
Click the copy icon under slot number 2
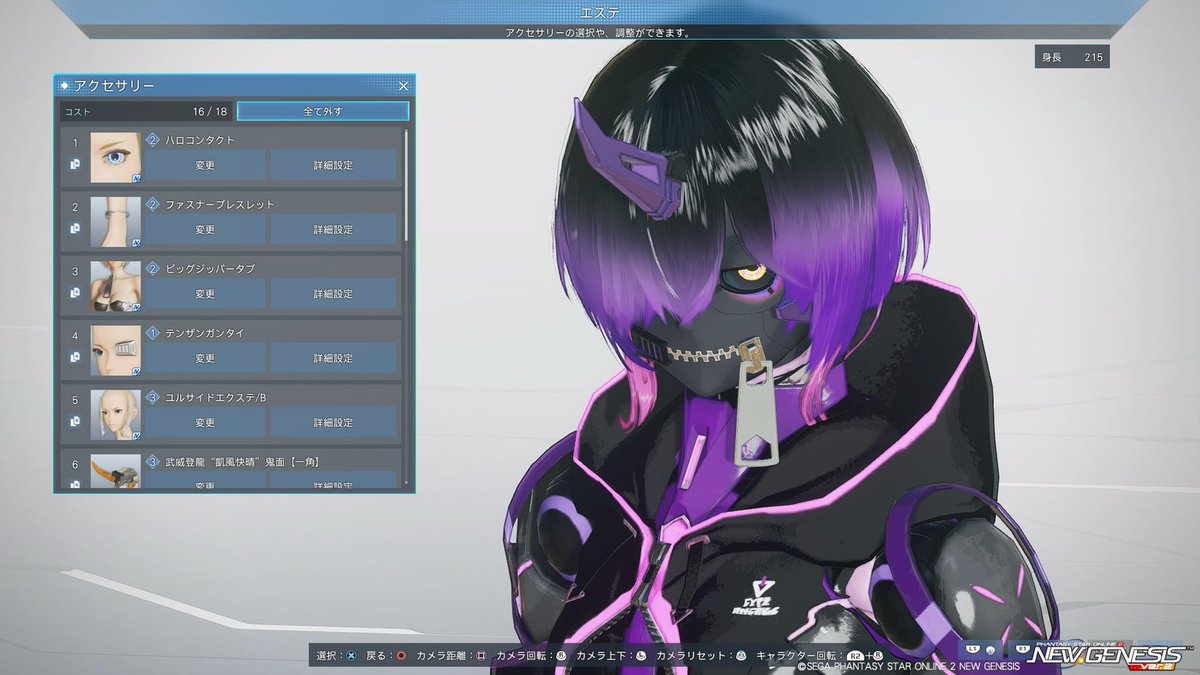(x=75, y=229)
